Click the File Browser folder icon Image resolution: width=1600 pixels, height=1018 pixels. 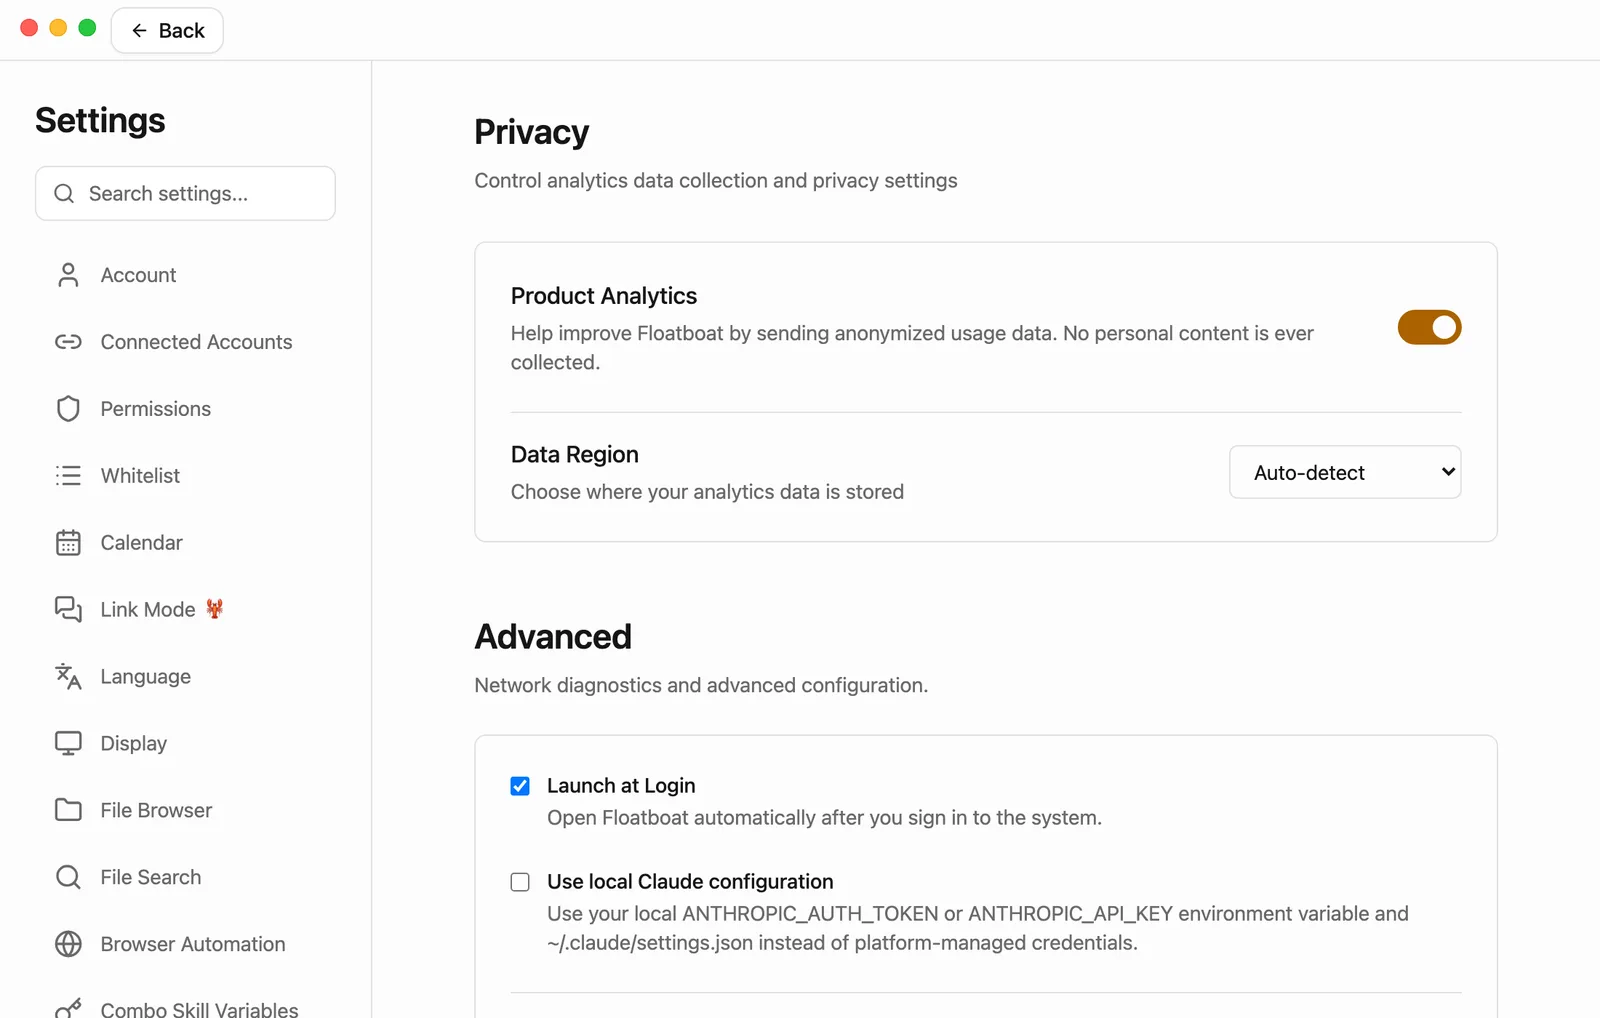(68, 810)
